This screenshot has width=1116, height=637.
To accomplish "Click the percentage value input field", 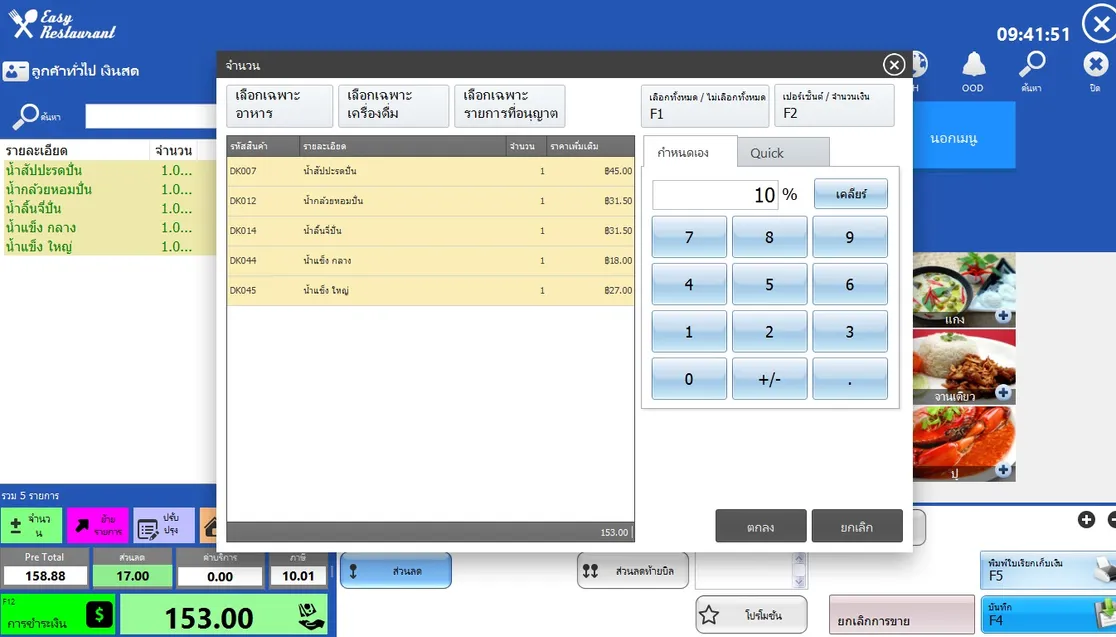I will click(x=715, y=195).
